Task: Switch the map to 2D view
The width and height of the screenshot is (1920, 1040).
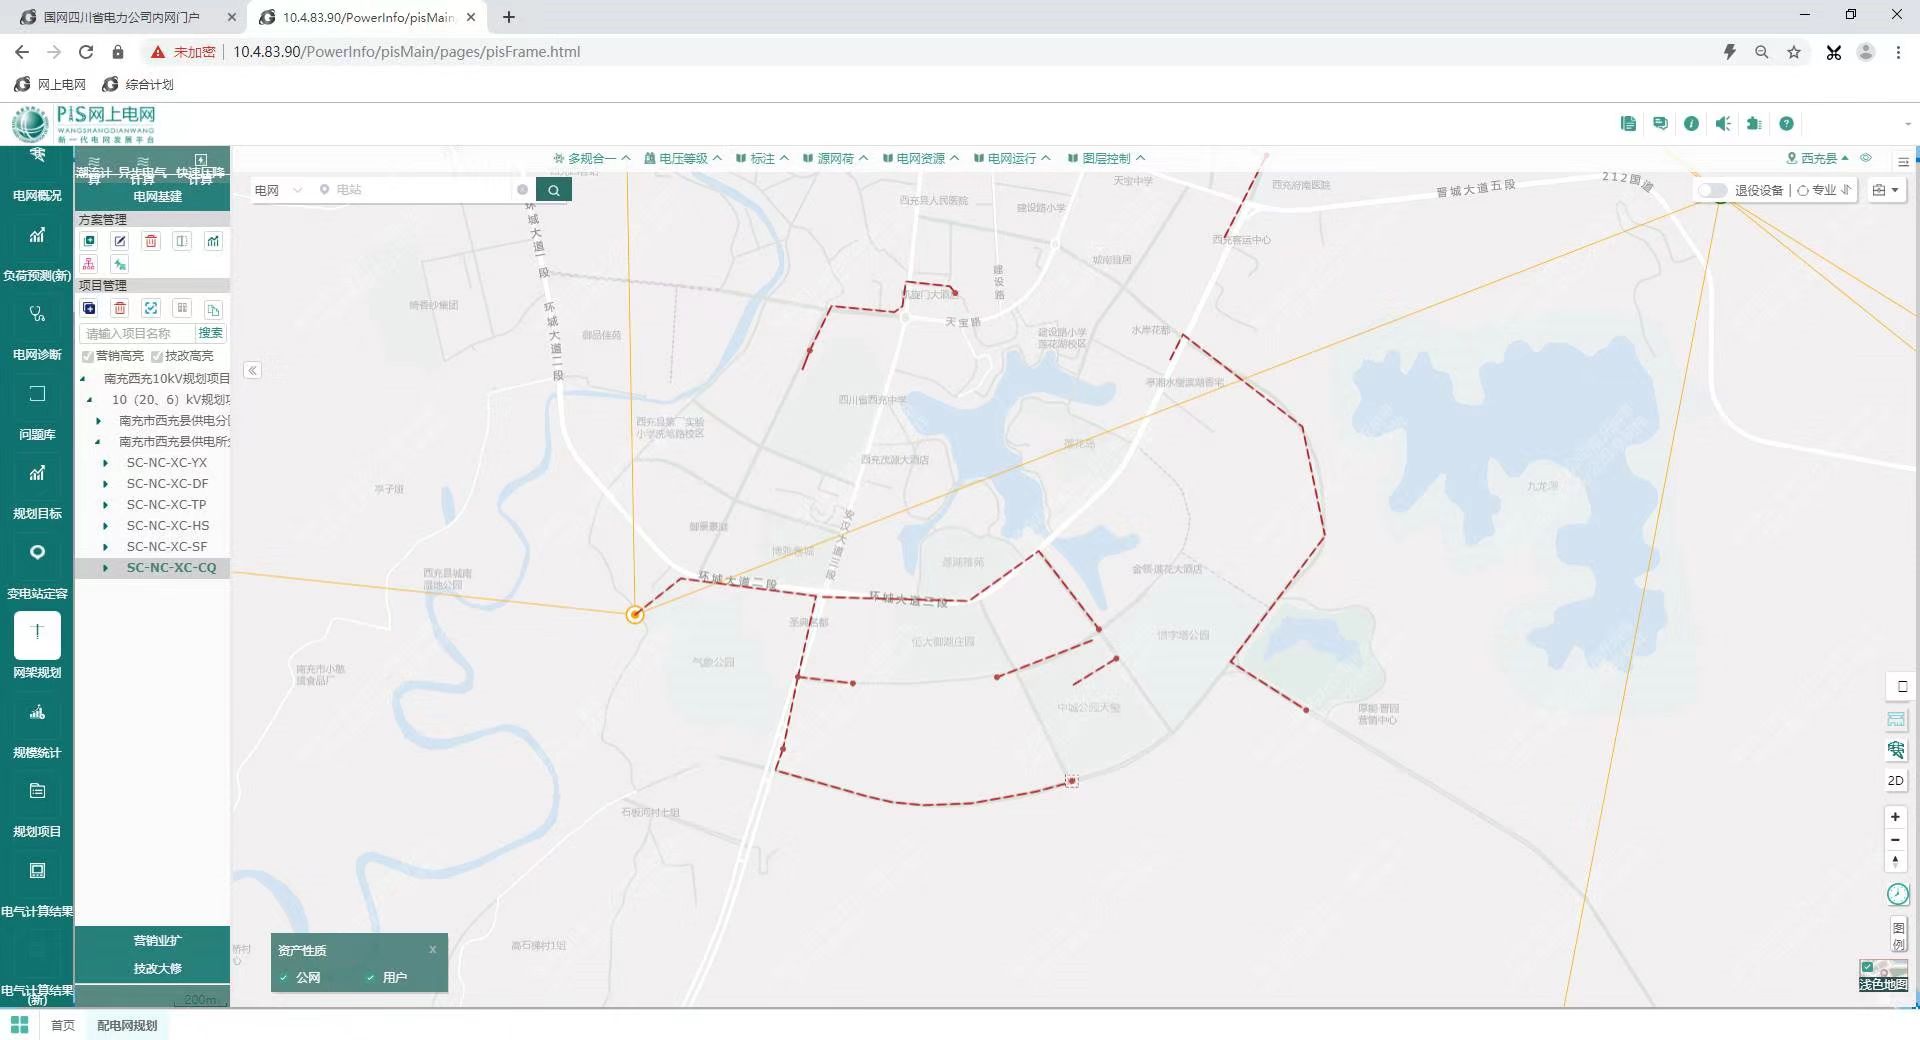Action: point(1895,781)
